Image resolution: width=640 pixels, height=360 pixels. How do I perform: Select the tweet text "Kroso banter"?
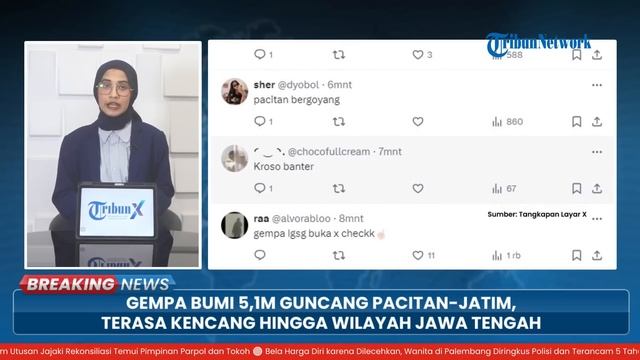(x=284, y=167)
